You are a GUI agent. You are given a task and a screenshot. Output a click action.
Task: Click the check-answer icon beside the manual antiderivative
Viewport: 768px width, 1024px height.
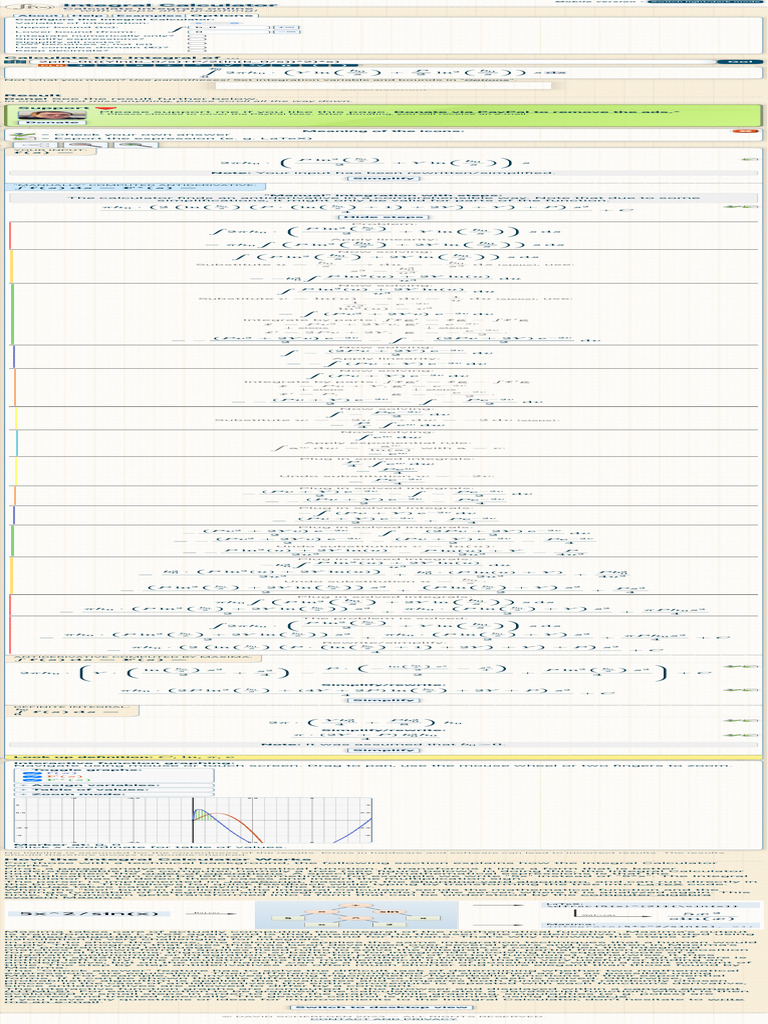tap(732, 206)
